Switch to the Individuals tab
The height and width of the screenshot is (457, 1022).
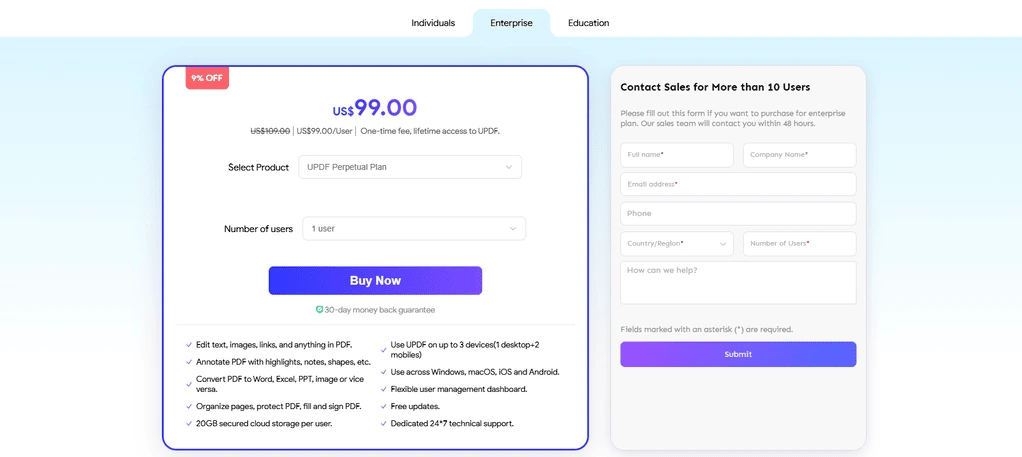pos(433,23)
